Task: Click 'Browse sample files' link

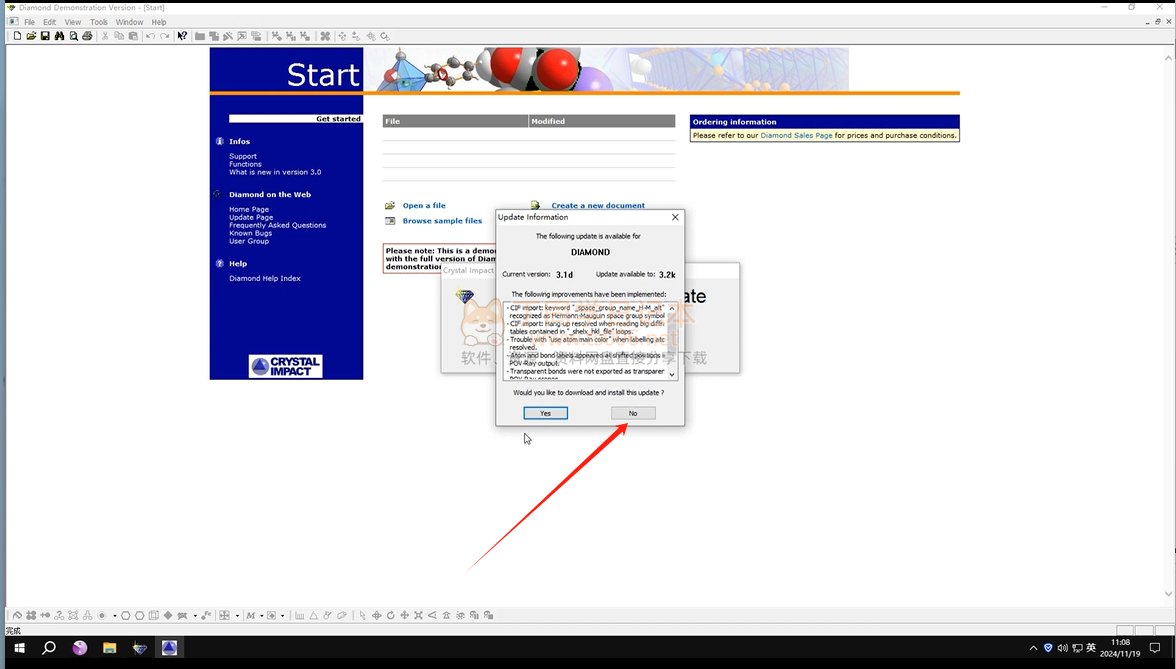Action: pyautogui.click(x=442, y=220)
